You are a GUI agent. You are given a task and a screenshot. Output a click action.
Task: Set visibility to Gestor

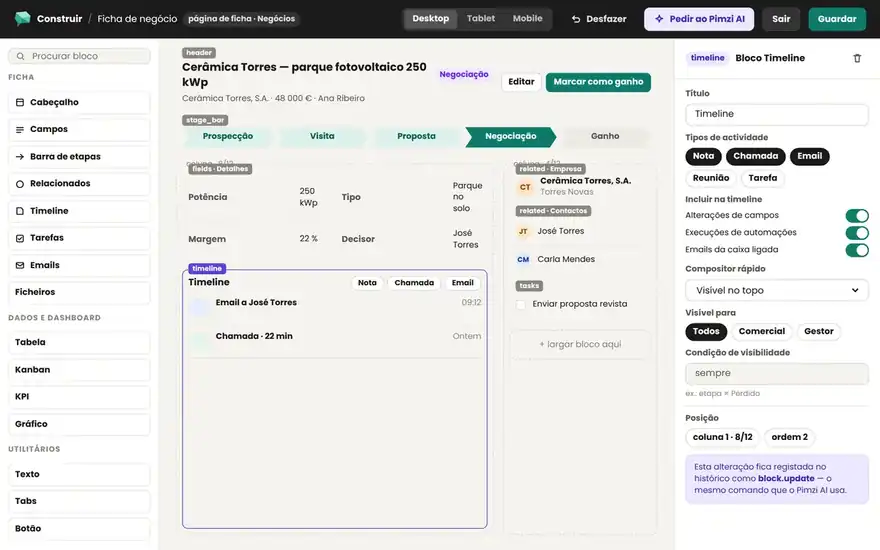click(818, 331)
